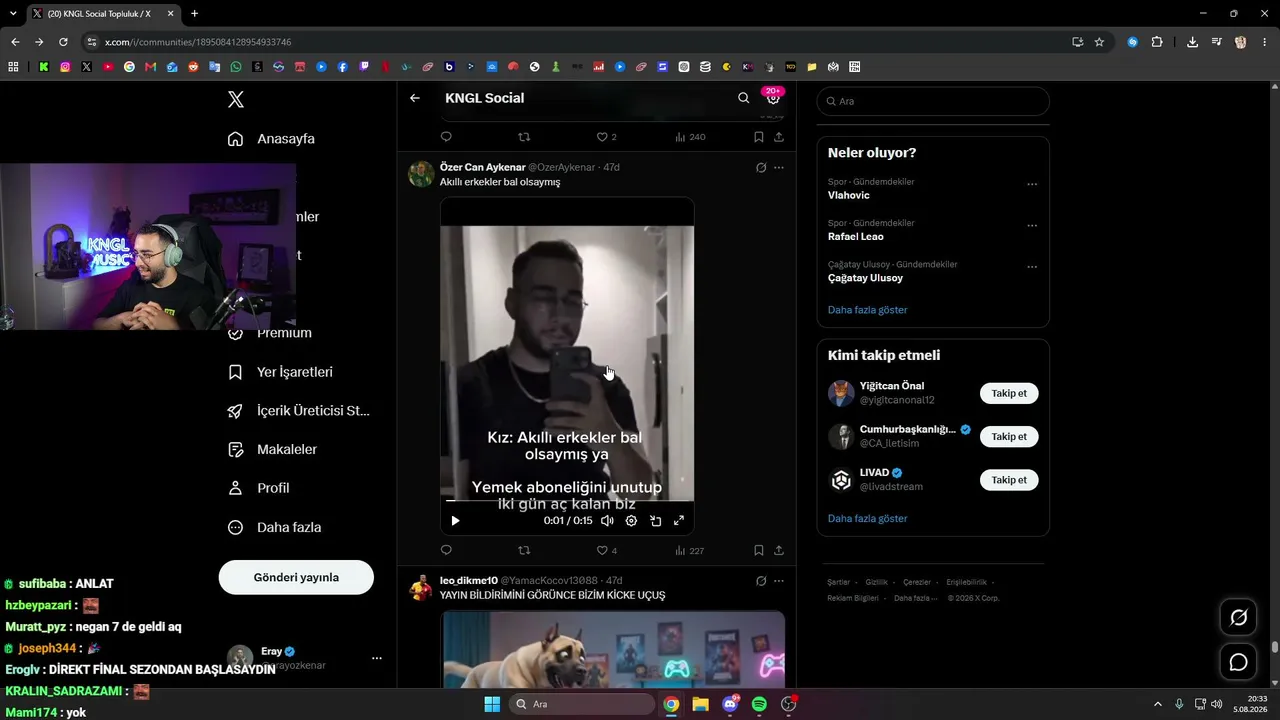
Task: Open Spotify from the taskbar
Action: click(x=759, y=704)
